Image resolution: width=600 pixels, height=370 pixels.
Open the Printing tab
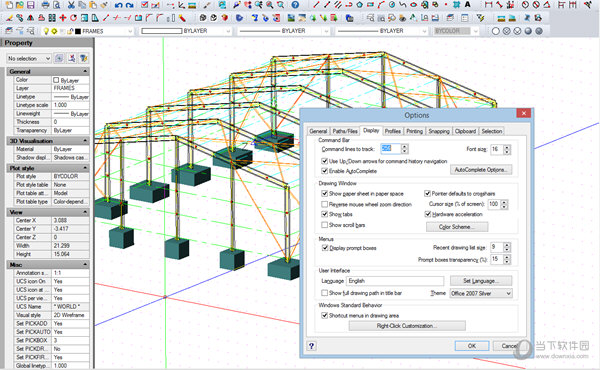pos(414,131)
